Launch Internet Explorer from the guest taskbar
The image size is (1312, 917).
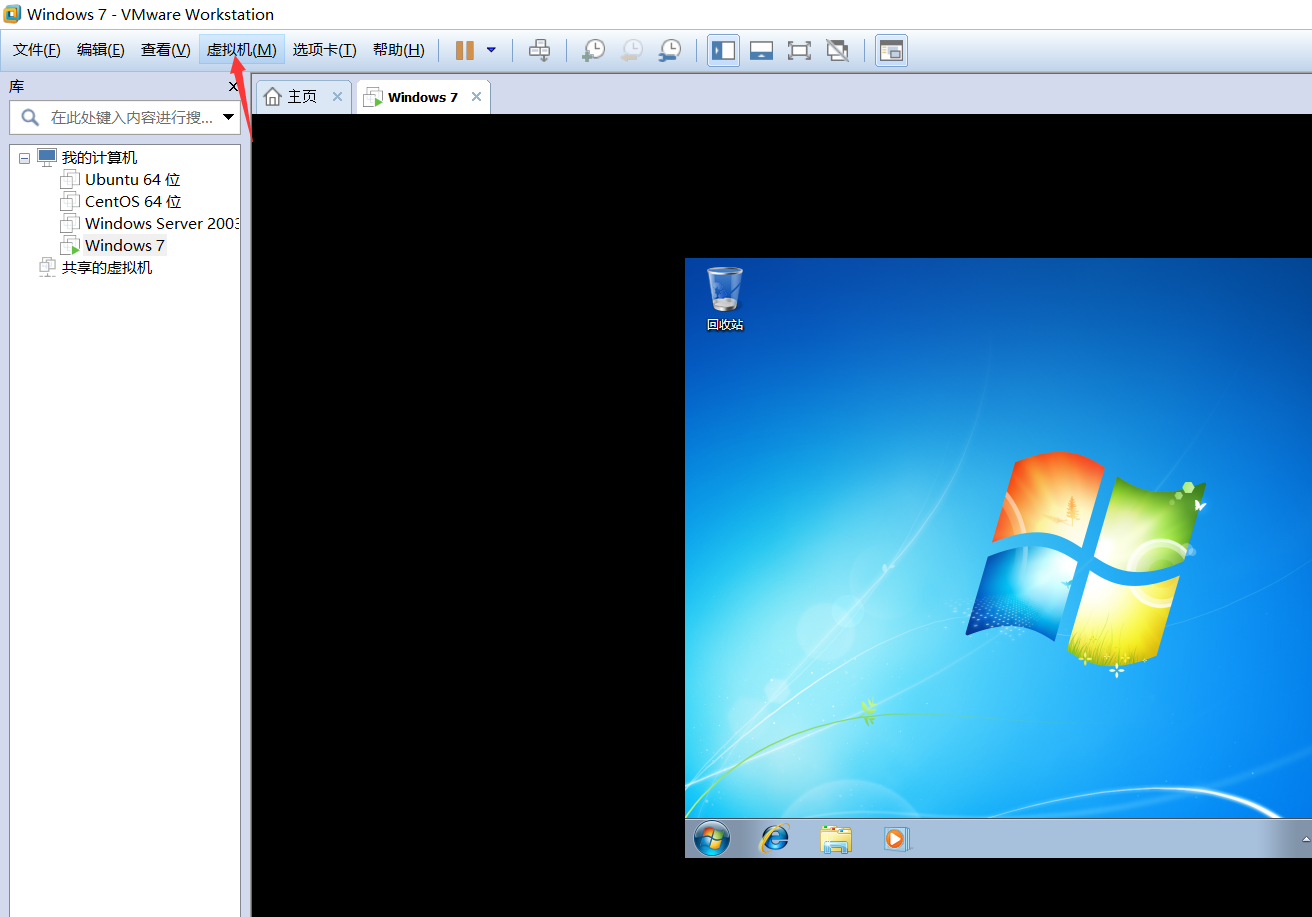[774, 839]
